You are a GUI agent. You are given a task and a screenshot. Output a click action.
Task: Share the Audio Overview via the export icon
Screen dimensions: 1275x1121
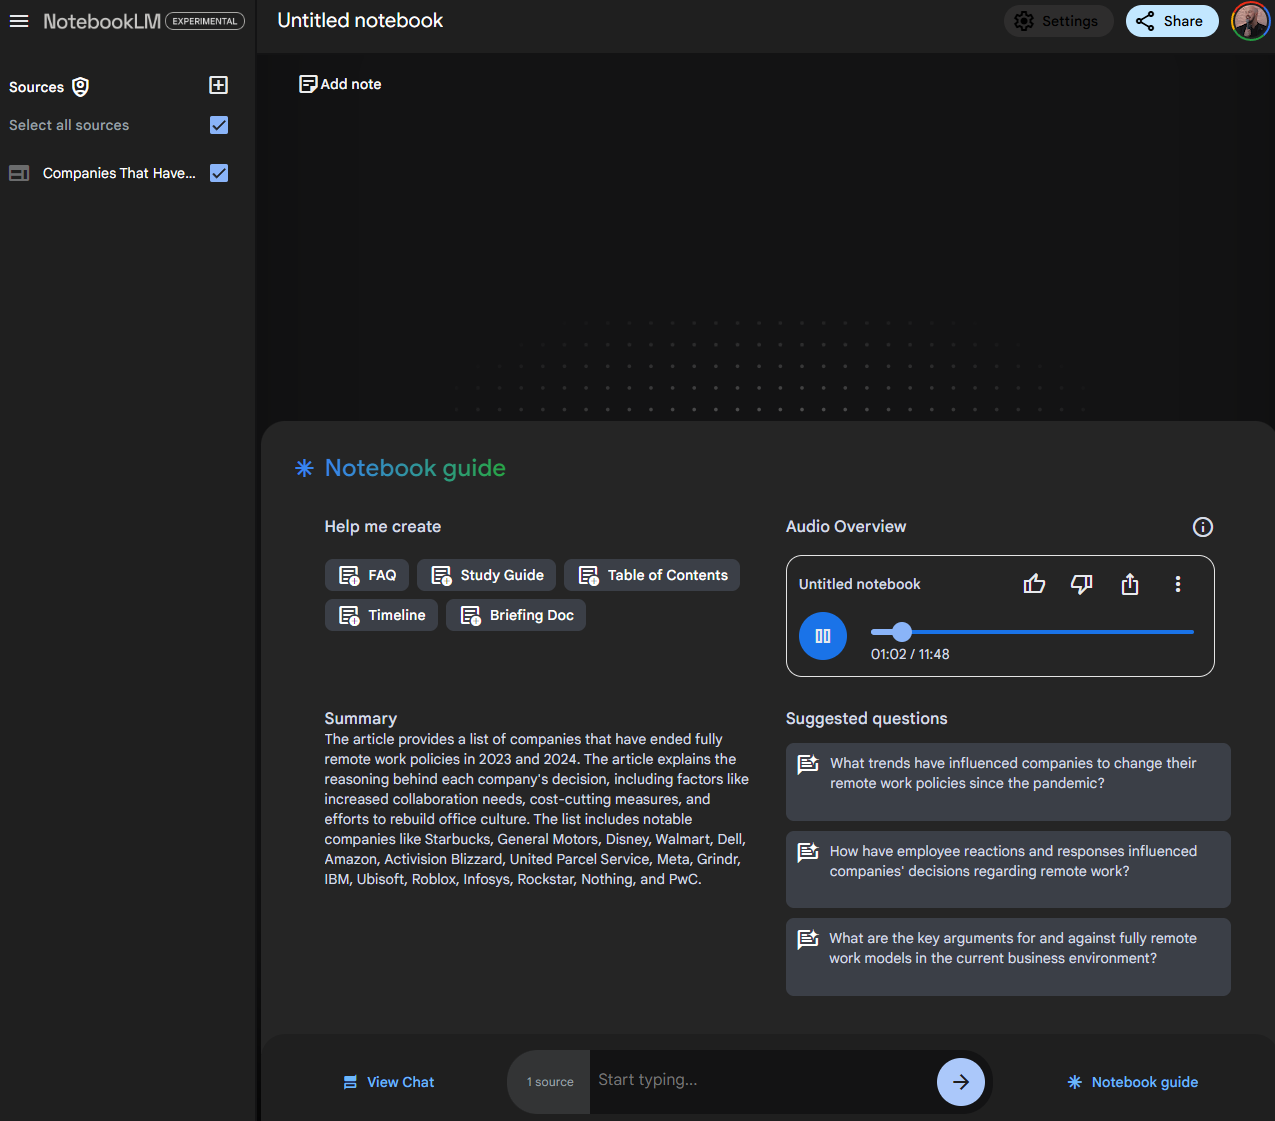point(1129,584)
